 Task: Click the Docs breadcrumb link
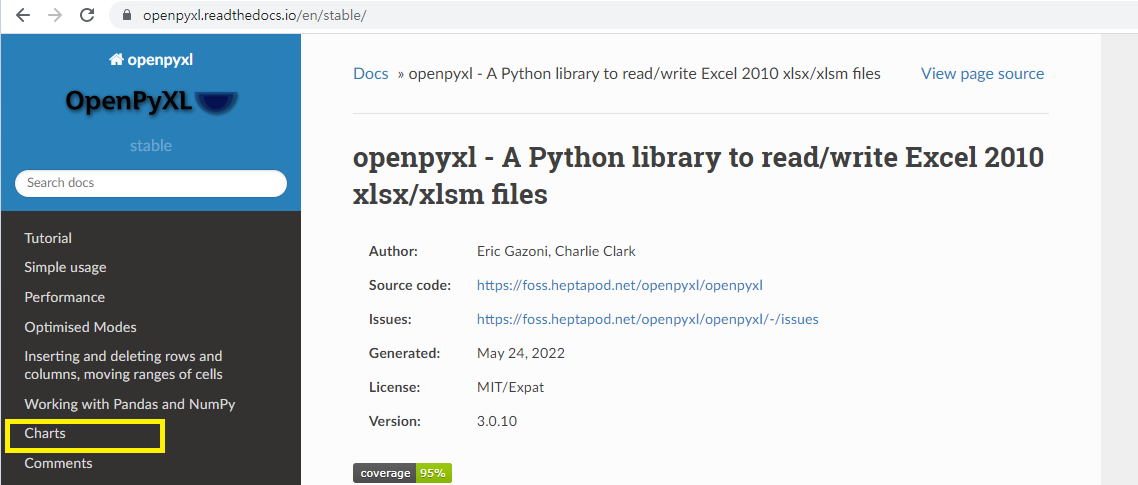371,73
